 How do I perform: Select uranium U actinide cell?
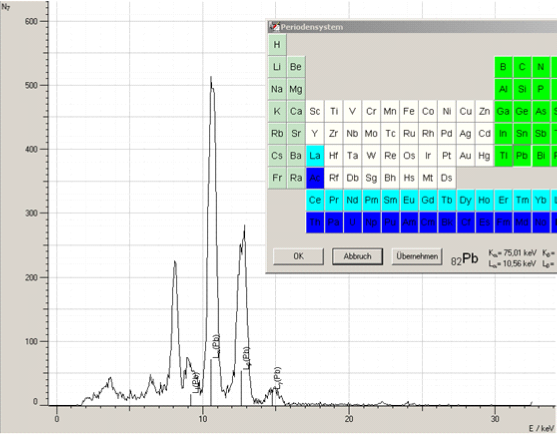point(352,222)
